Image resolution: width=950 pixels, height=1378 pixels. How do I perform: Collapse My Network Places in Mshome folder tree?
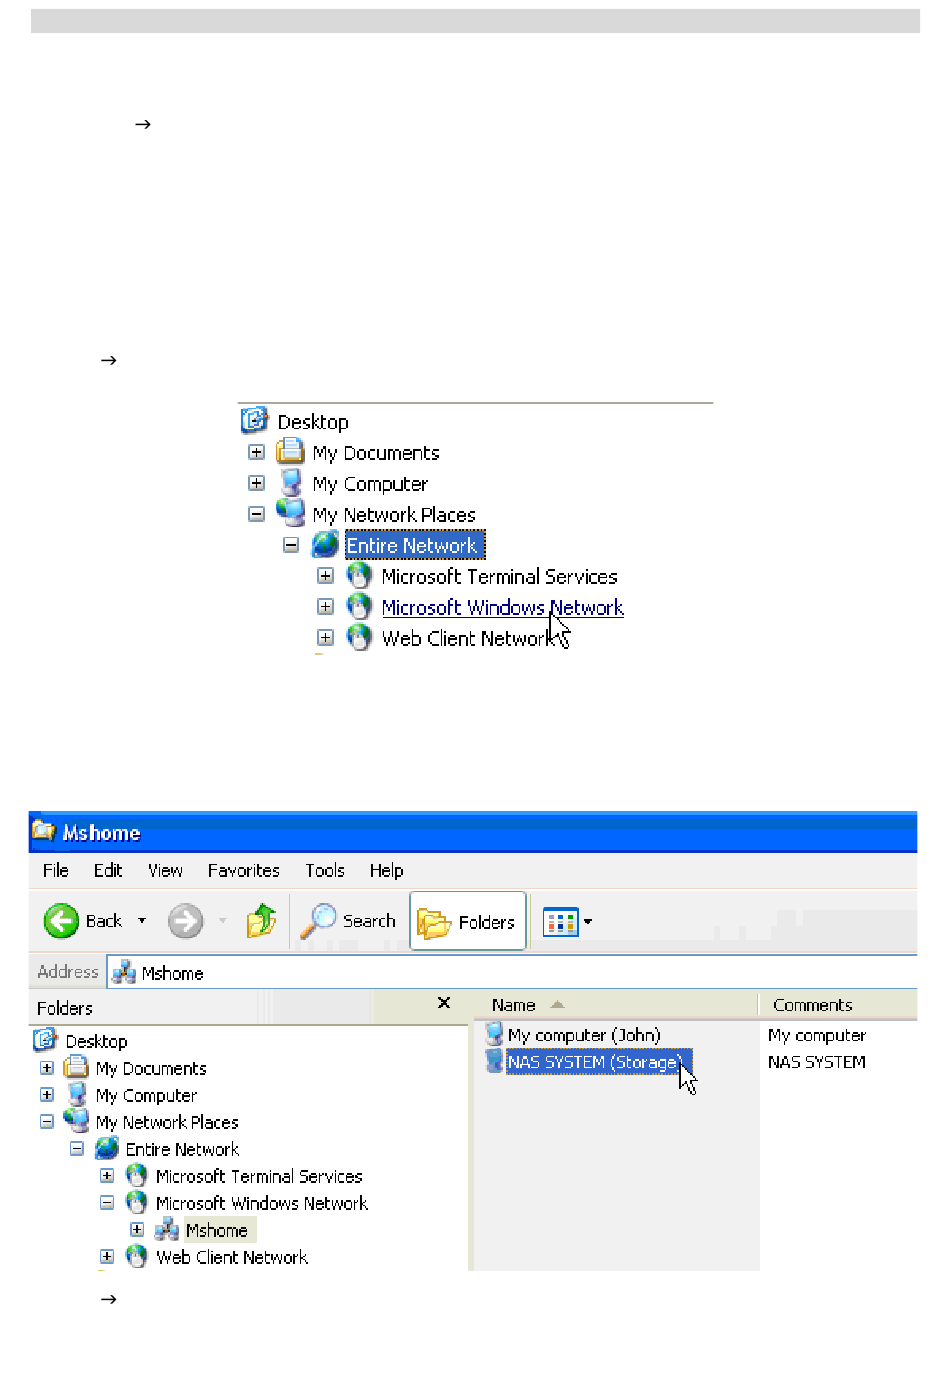[47, 1122]
